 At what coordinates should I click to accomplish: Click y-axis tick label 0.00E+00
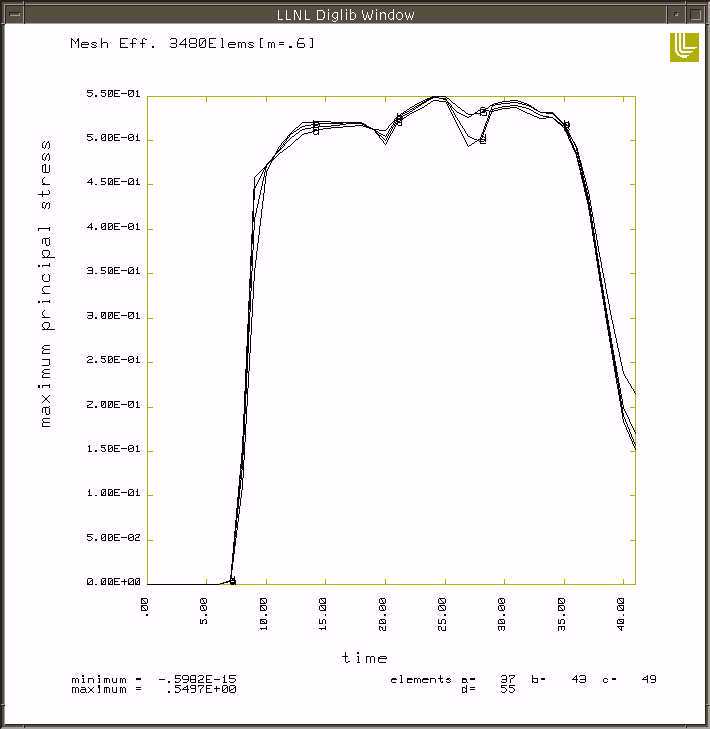click(113, 582)
